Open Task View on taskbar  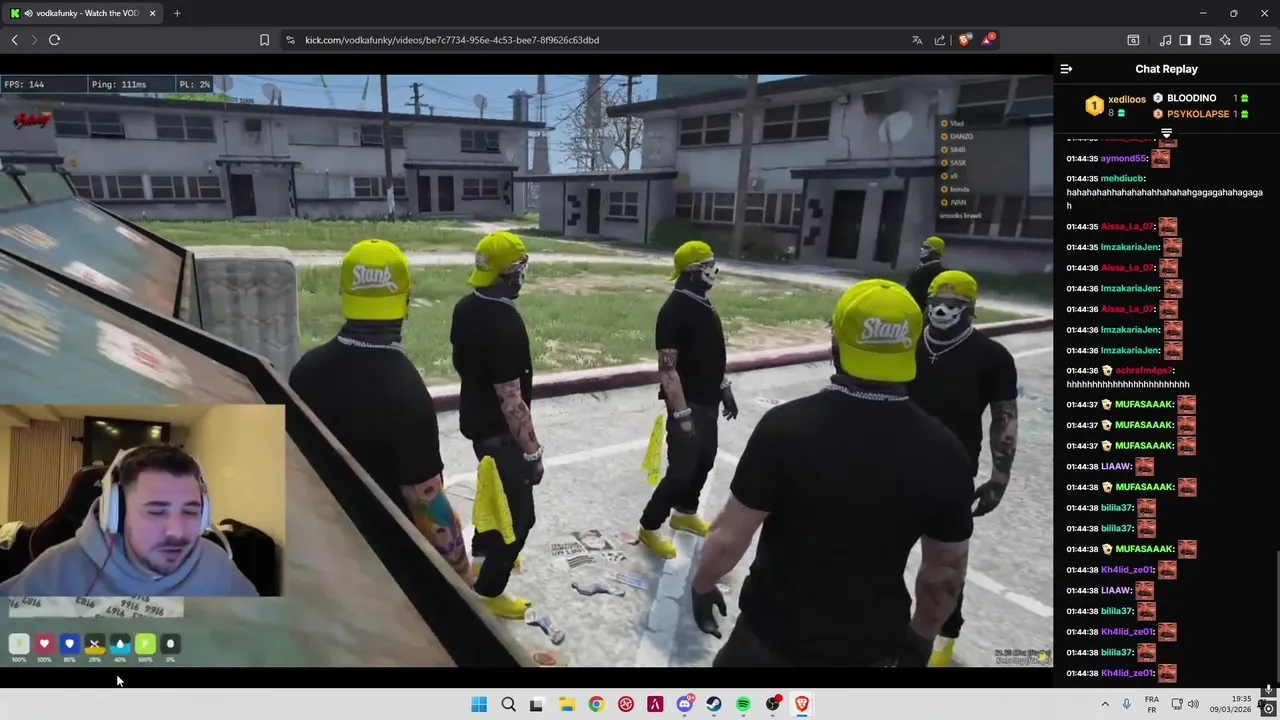click(536, 704)
